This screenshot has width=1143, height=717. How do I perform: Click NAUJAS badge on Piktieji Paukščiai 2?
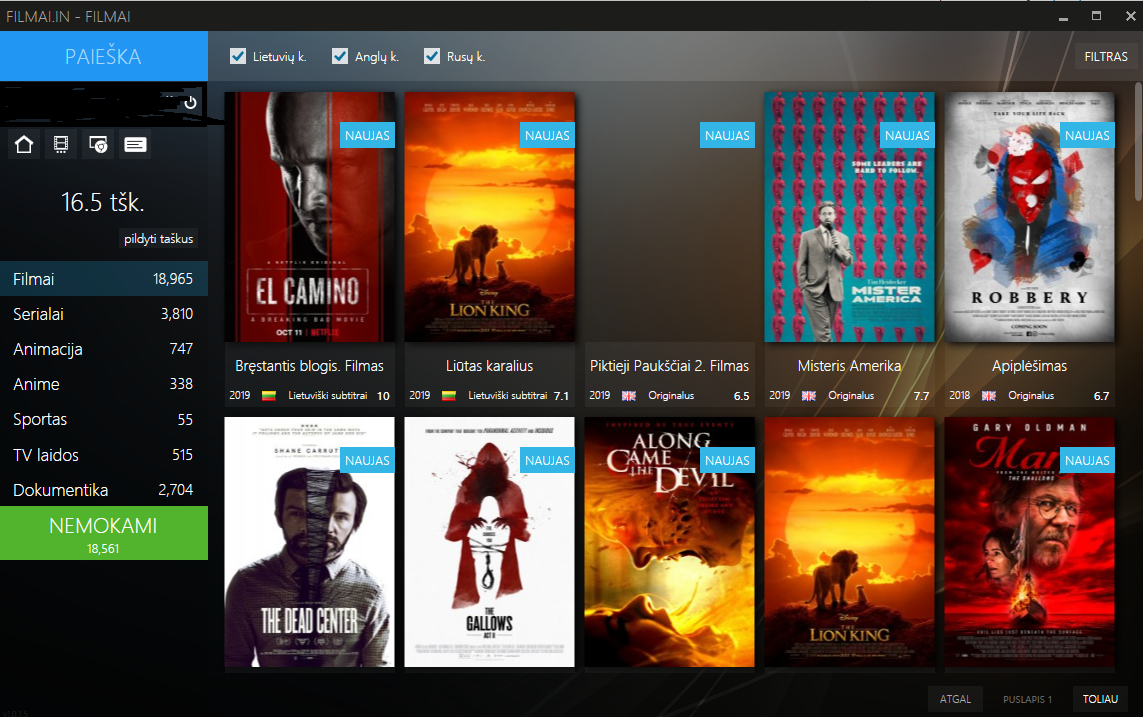727,136
